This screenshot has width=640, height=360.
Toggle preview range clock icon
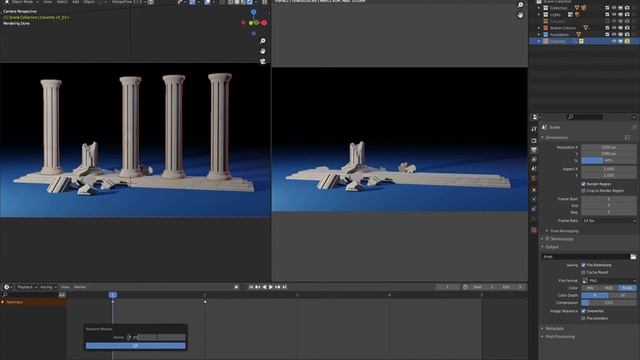[465, 287]
